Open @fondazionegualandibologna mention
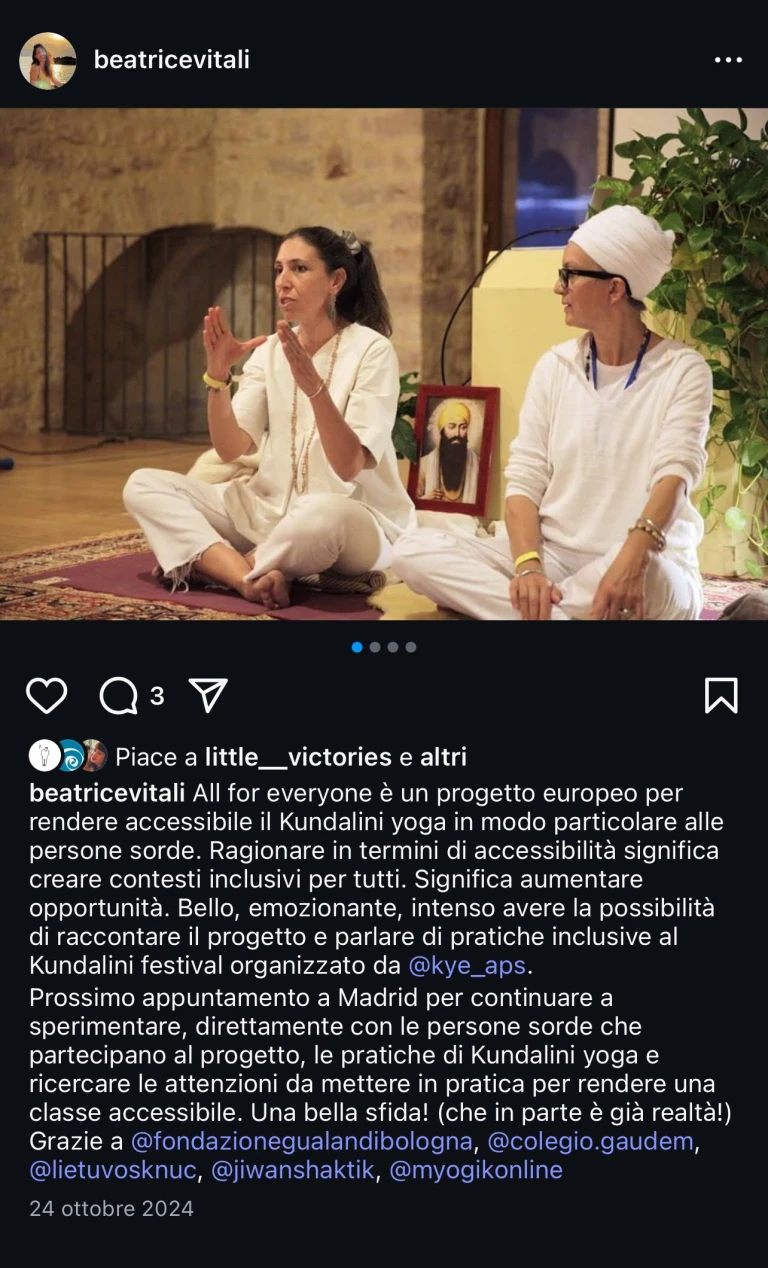 pos(301,1141)
